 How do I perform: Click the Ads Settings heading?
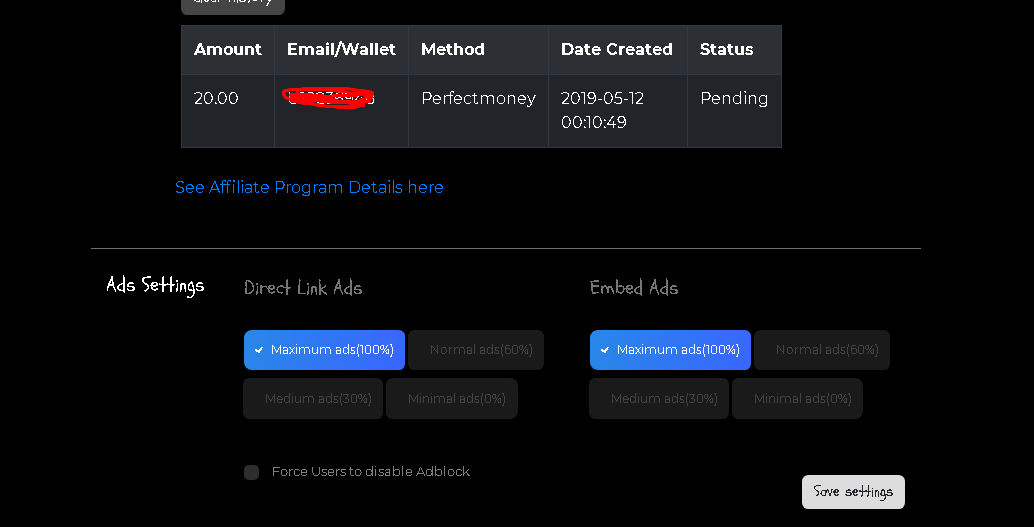[x=156, y=286]
